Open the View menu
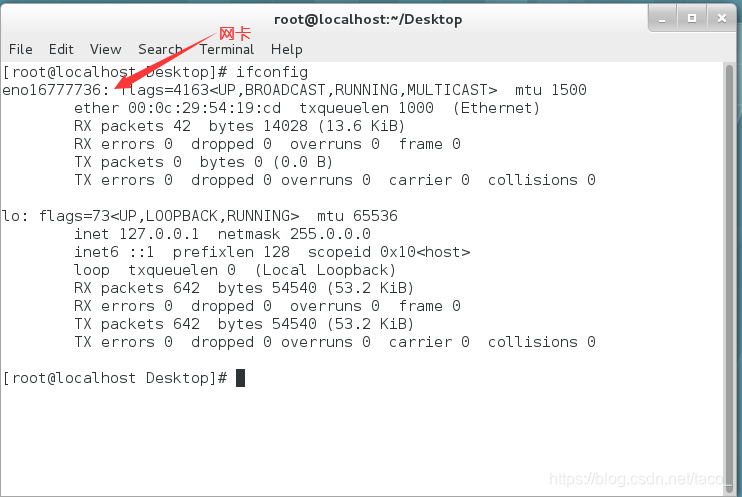742x497 pixels. tap(106, 49)
